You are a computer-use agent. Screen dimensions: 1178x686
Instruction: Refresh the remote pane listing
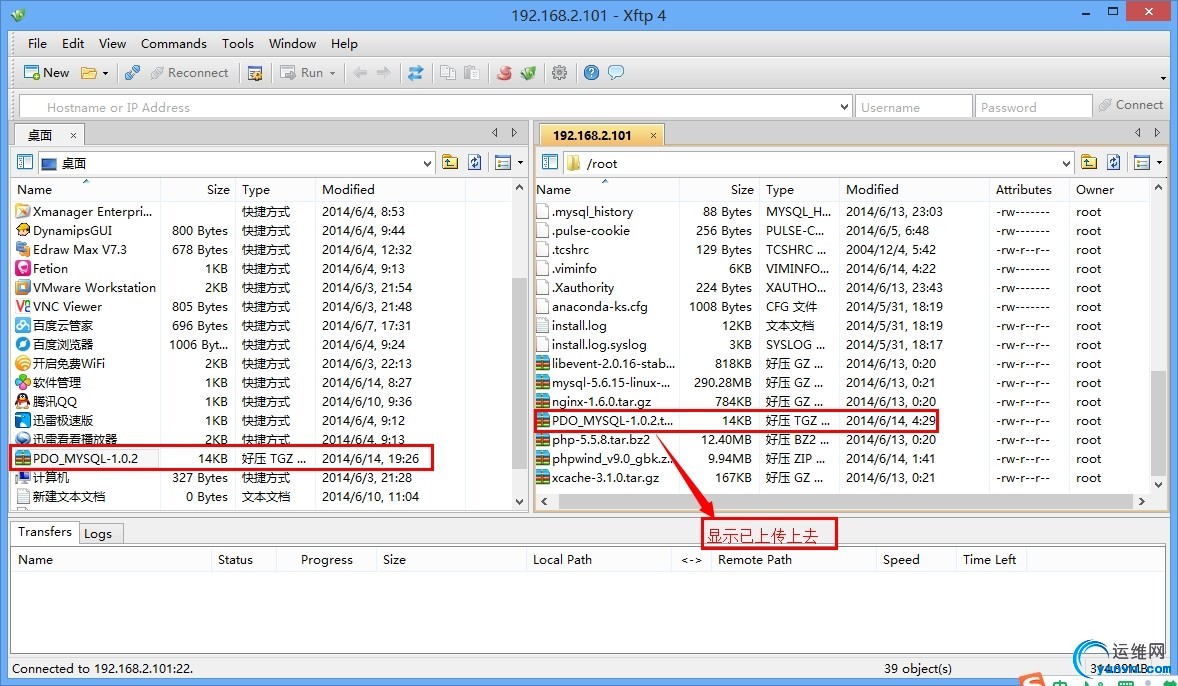pos(1113,162)
